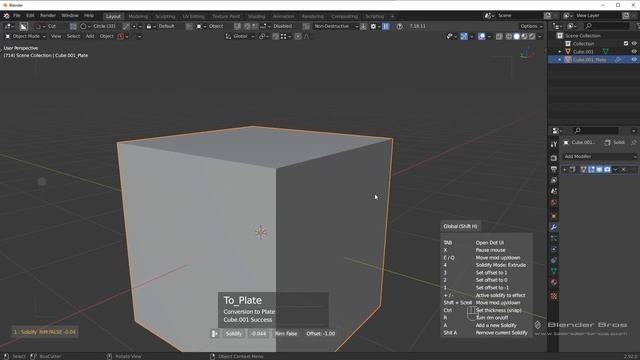This screenshot has height=360, width=640.
Task: Open the Object properties tab icon
Action: (553, 216)
